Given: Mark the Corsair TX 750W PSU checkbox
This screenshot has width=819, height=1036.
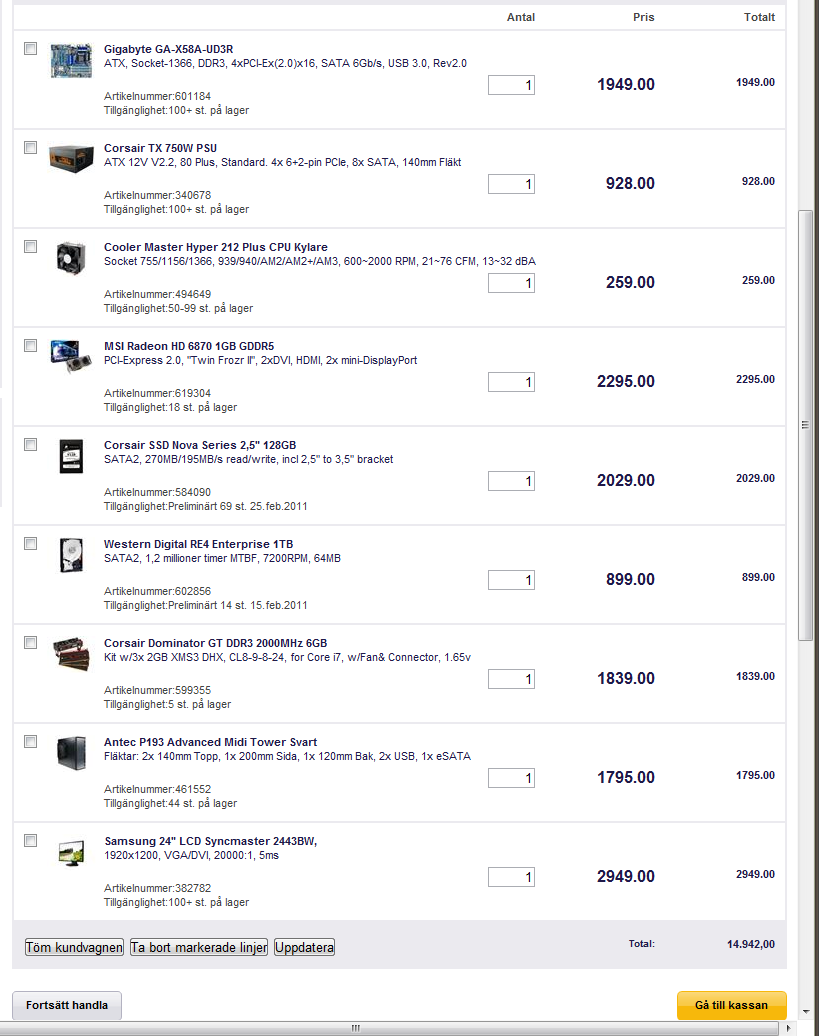Looking at the screenshot, I should click(30, 148).
